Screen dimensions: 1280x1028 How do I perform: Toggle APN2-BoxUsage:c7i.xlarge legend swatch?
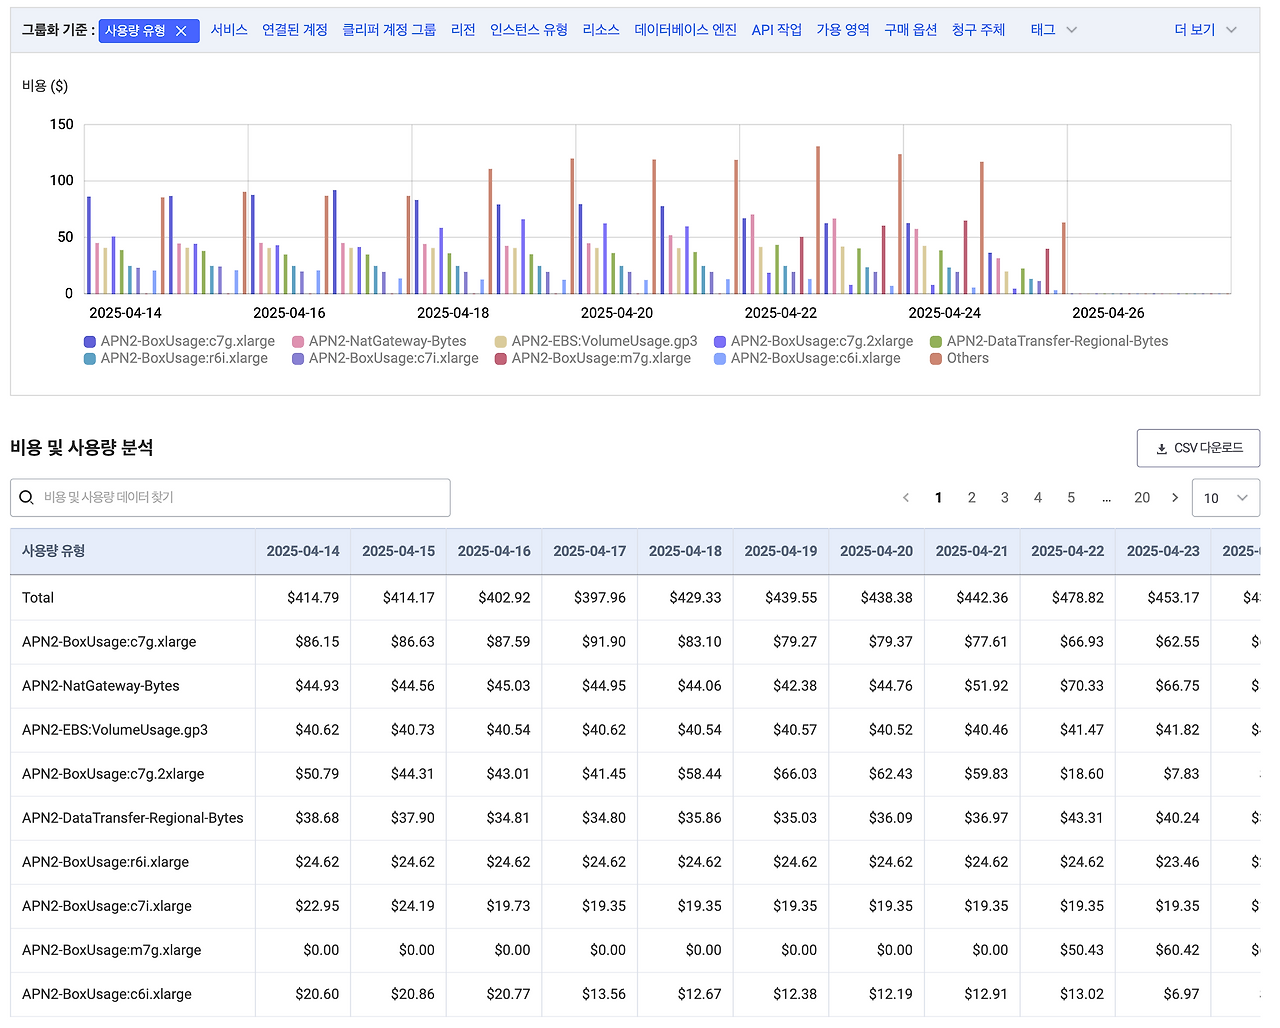pyautogui.click(x=298, y=359)
